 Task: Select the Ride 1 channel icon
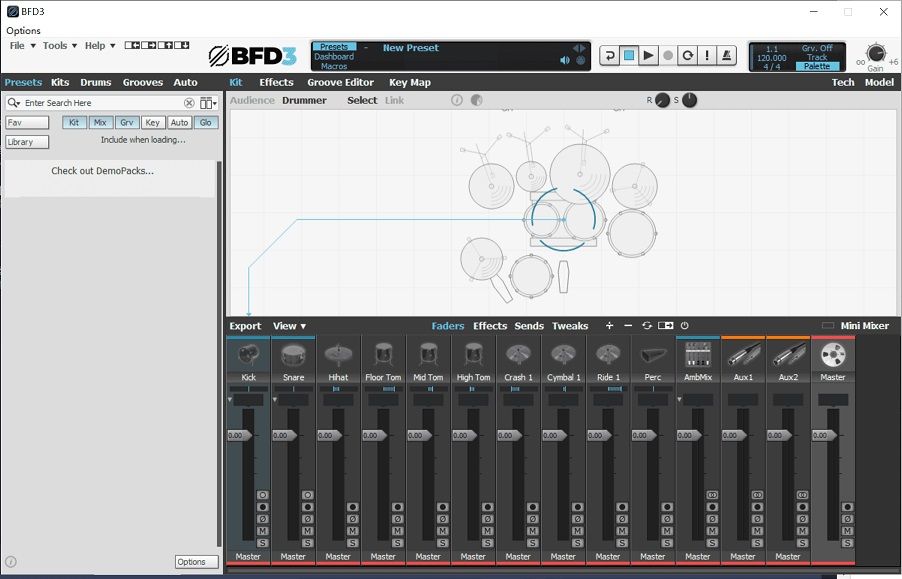click(608, 355)
